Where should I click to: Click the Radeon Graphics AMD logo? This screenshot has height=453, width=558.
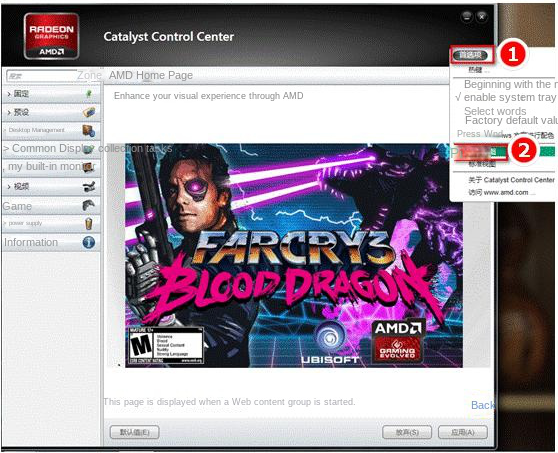coord(51,36)
